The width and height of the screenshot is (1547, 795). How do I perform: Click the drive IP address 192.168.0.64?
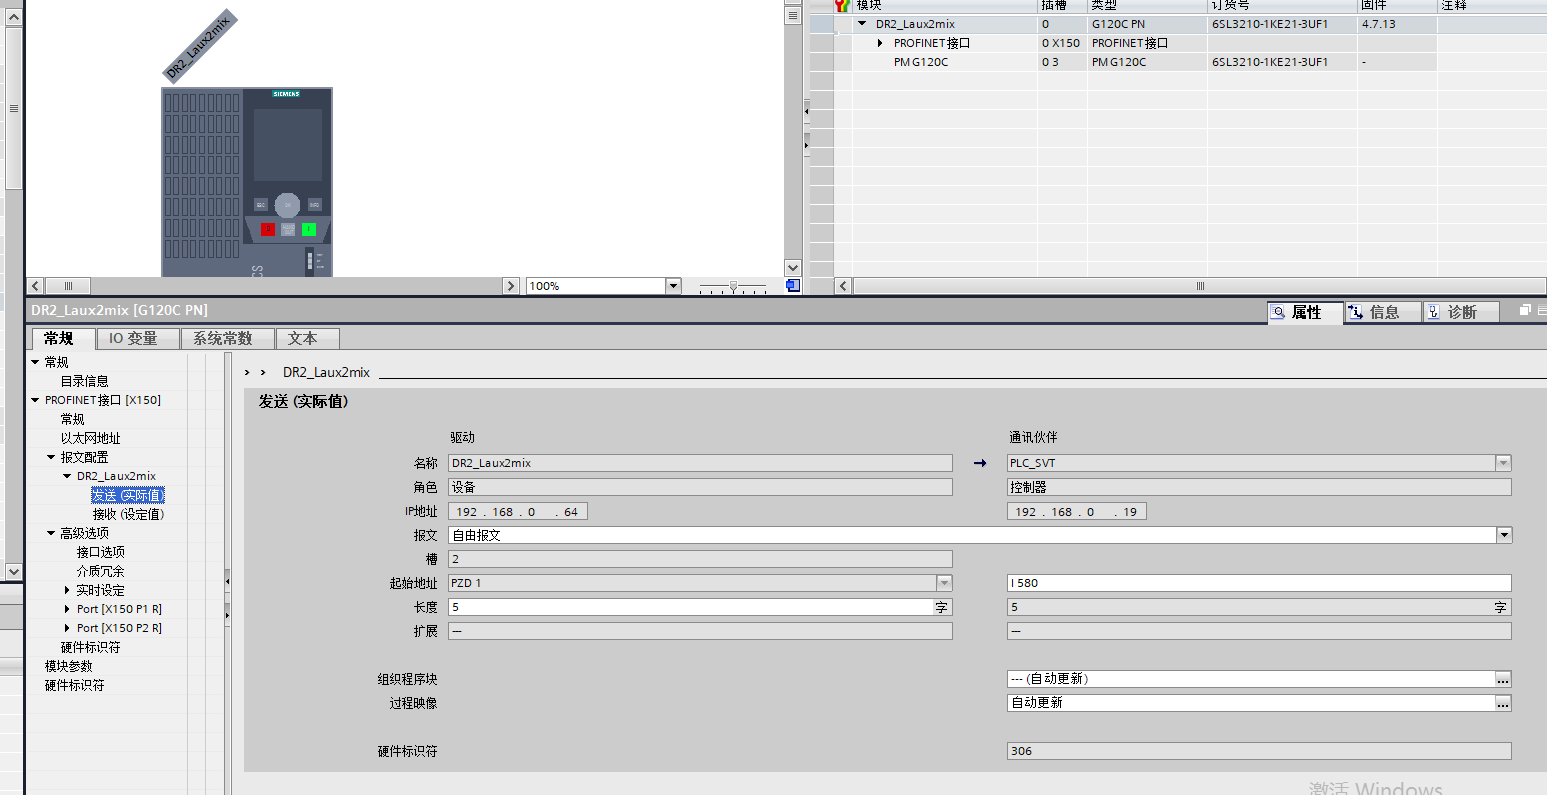(518, 511)
